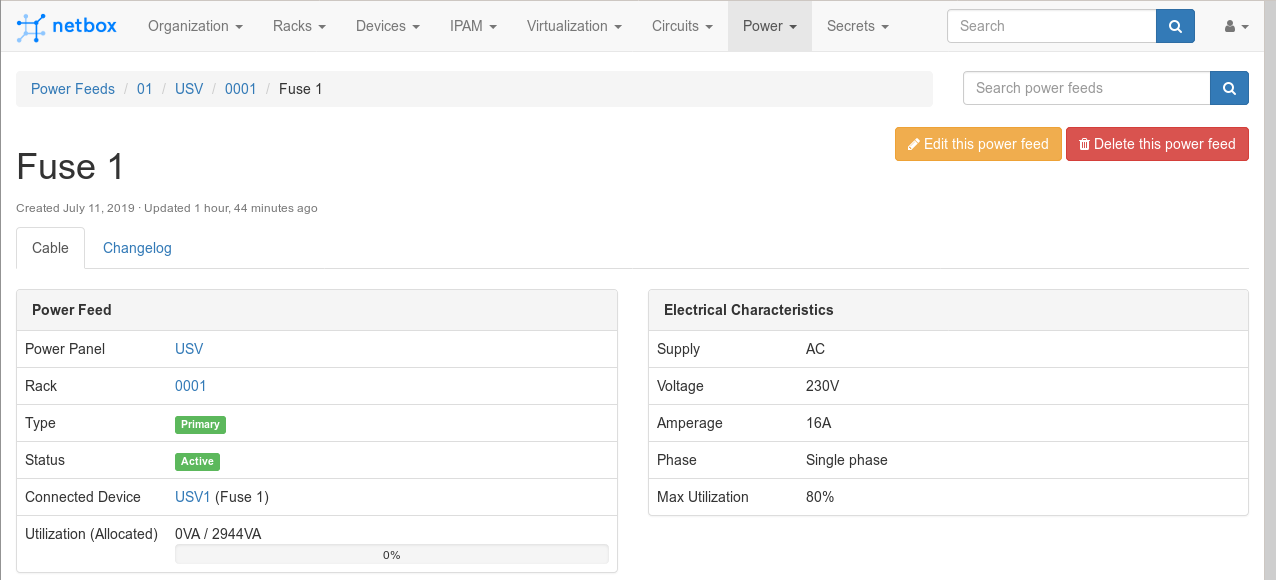Open the Secrets menu
The width and height of the screenshot is (1276, 580).
pyautogui.click(x=857, y=26)
